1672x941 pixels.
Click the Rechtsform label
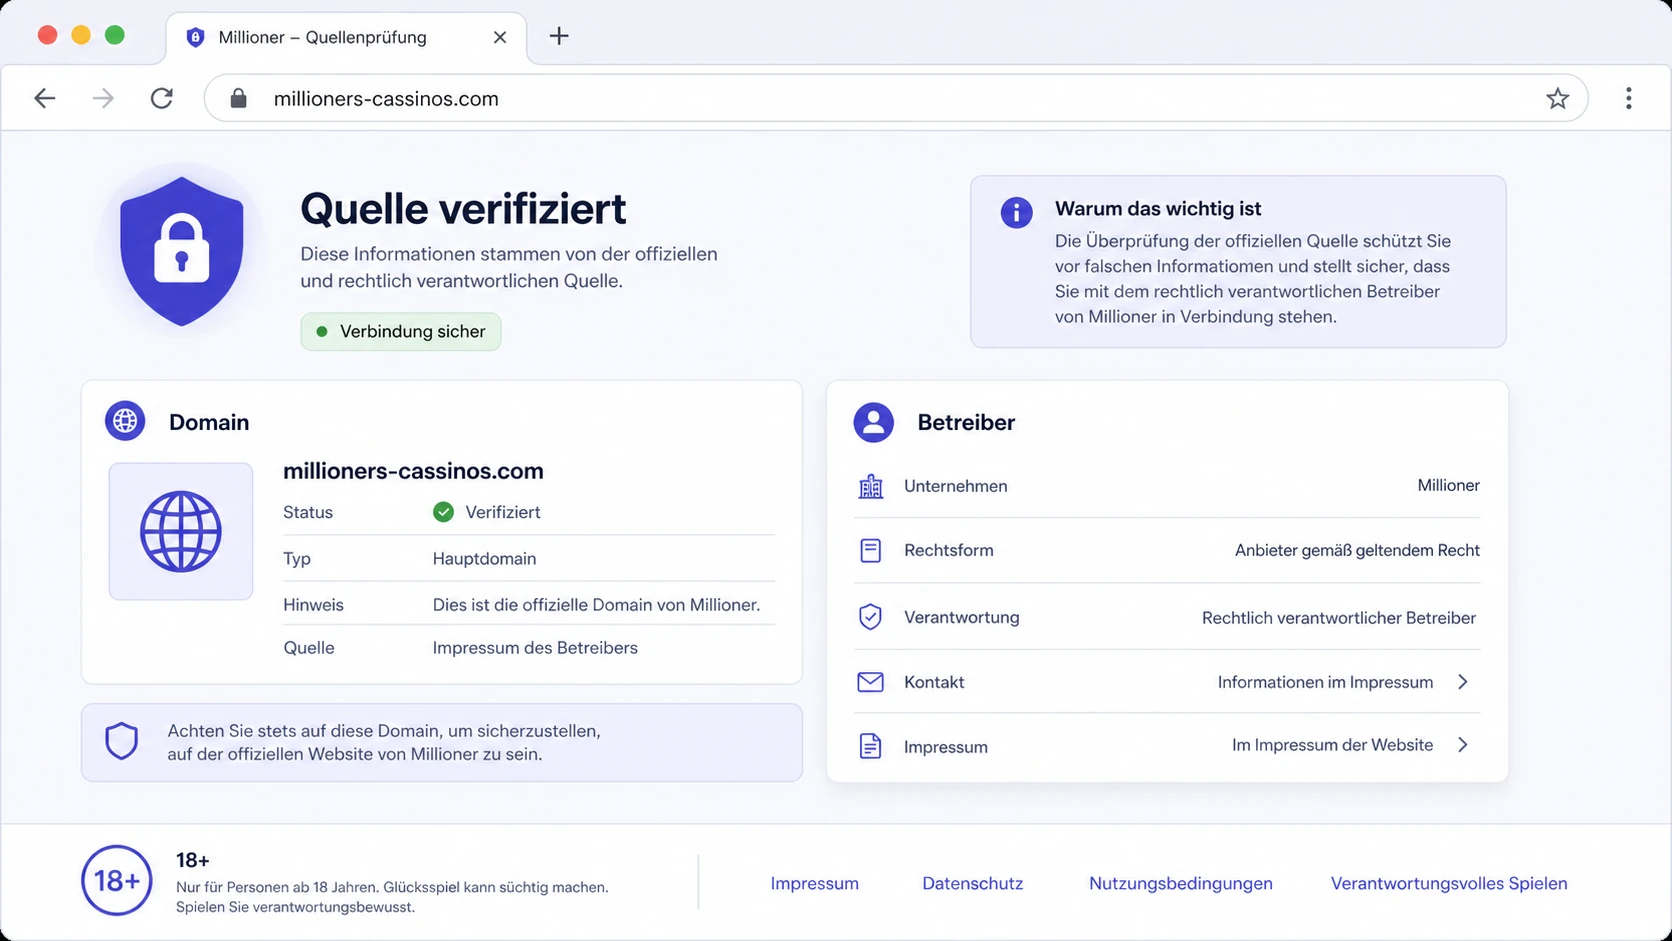pos(948,550)
